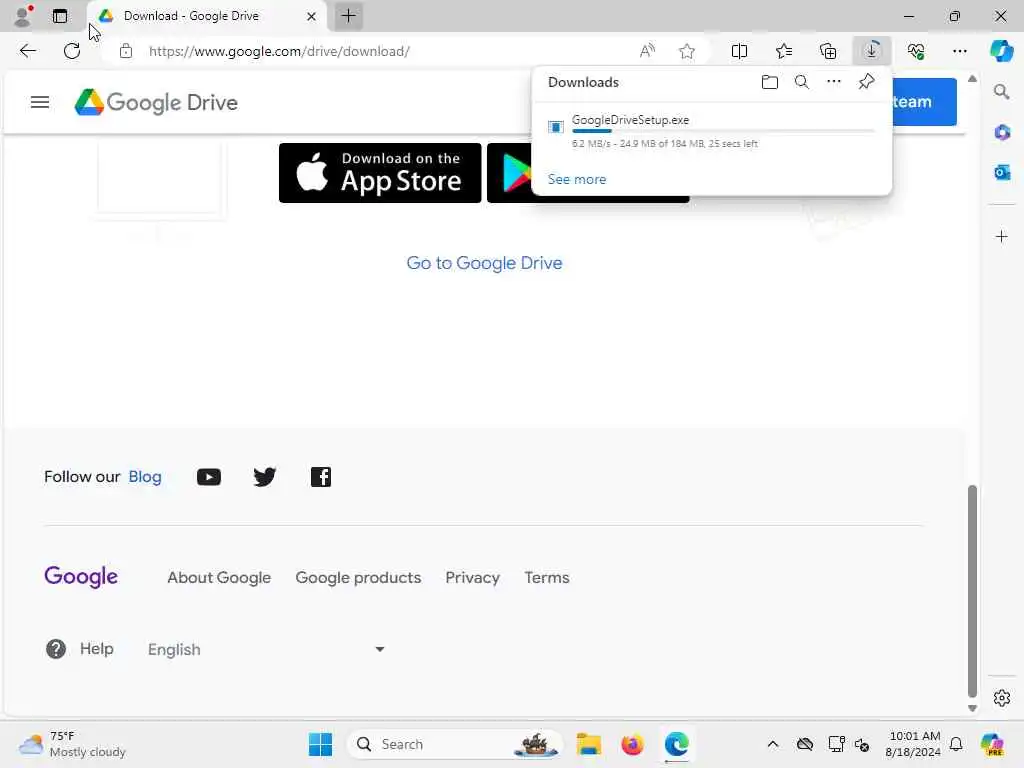Click the taskbar Search box

(x=455, y=744)
